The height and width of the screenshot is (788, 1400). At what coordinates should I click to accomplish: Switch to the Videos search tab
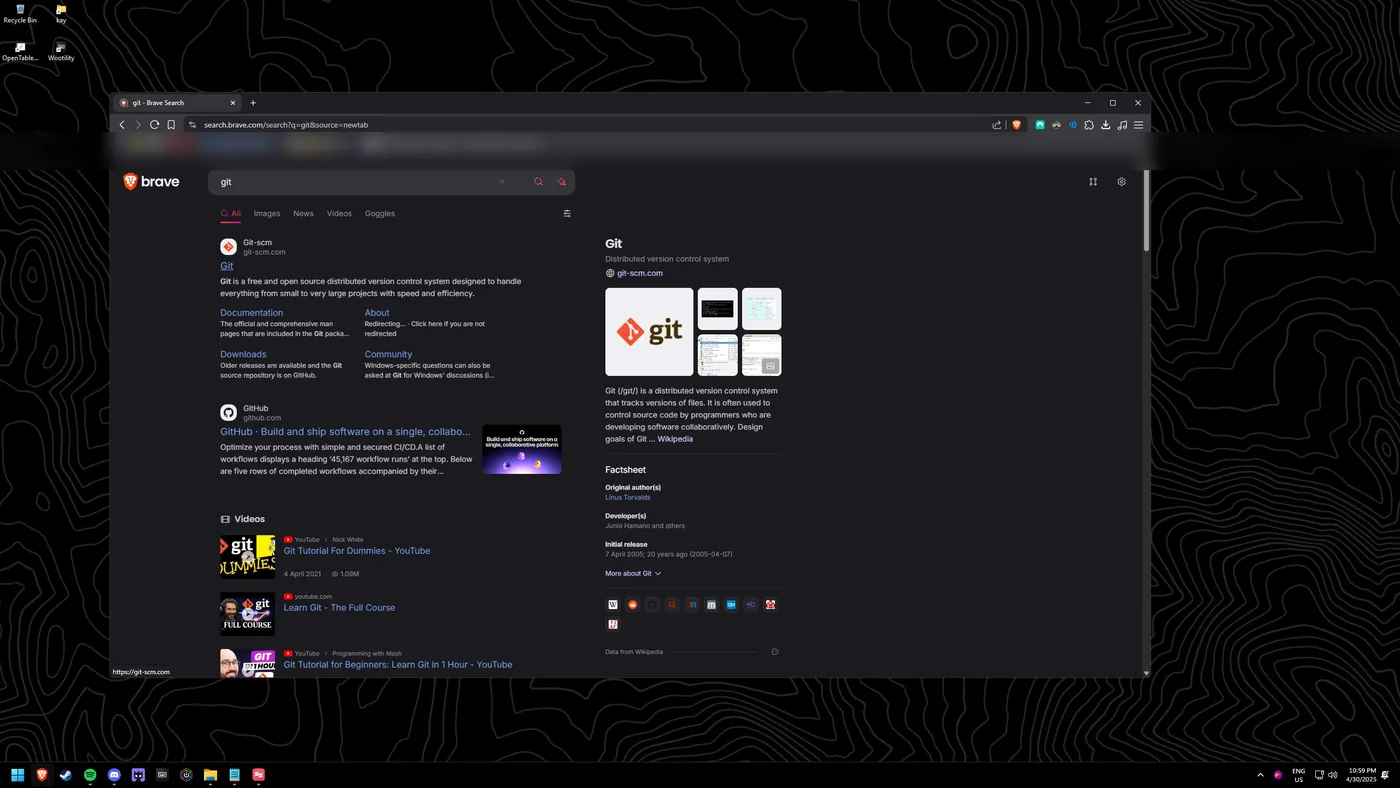pos(339,213)
